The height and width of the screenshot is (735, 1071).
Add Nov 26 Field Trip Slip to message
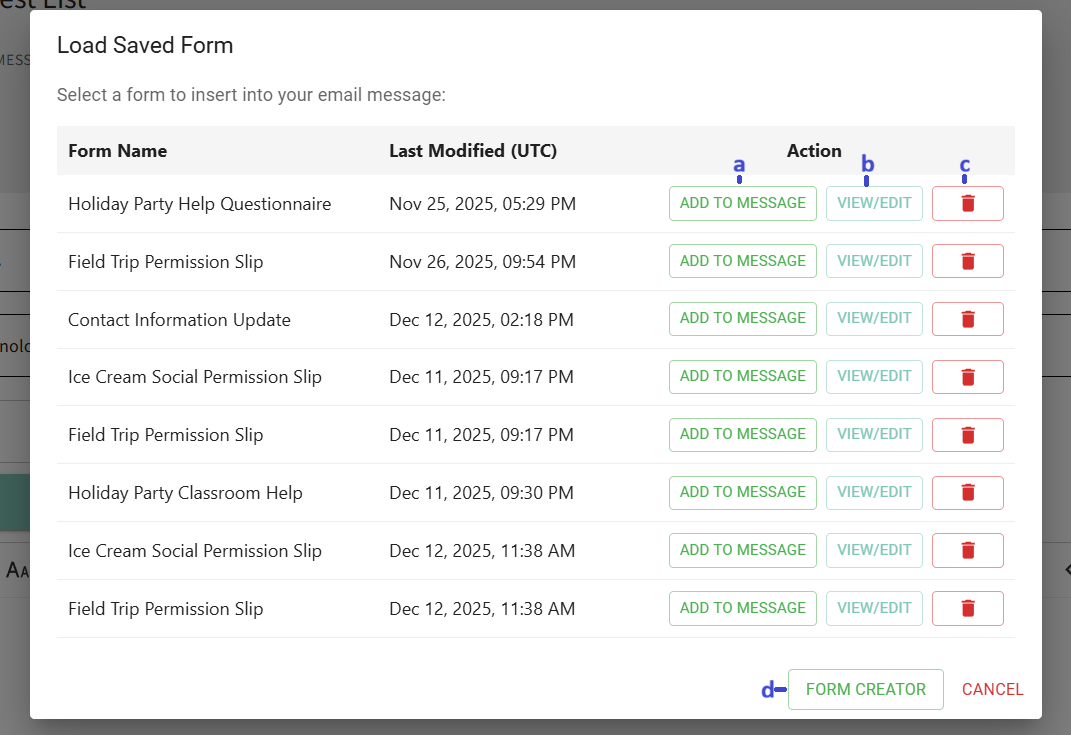click(x=742, y=261)
